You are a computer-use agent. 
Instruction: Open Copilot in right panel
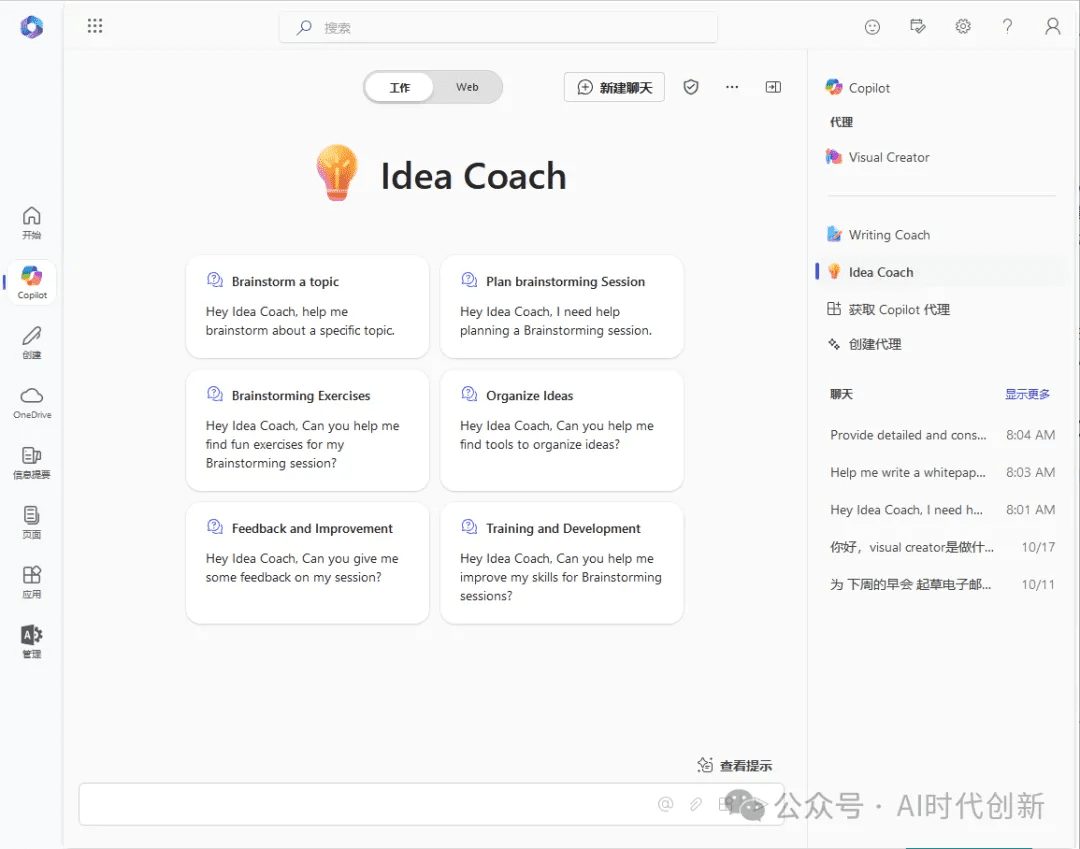pos(858,87)
